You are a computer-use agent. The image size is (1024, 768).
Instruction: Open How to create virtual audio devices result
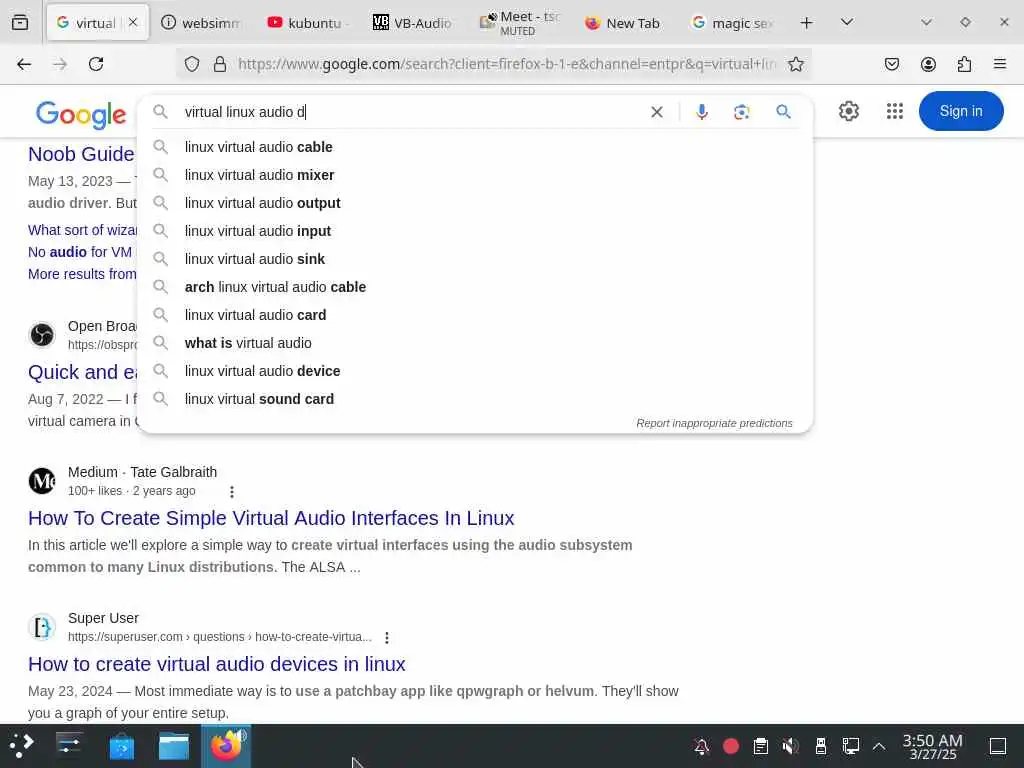pos(217,664)
